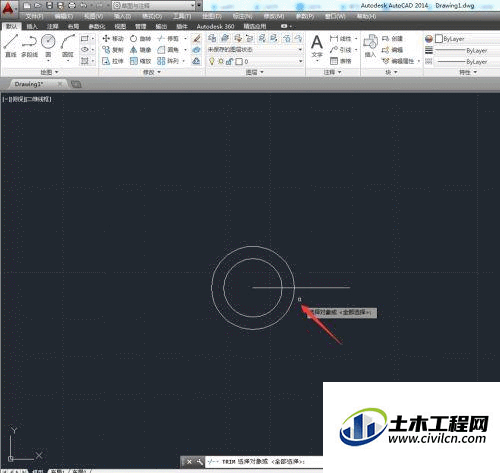Click the Array (阵列) tool
This screenshot has height=473, width=500.
click(168, 61)
